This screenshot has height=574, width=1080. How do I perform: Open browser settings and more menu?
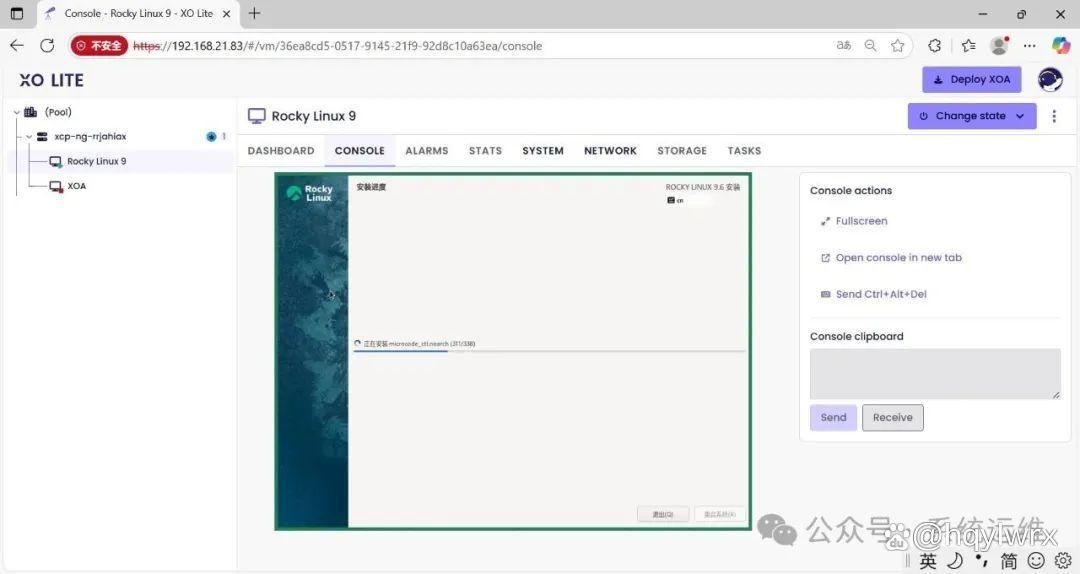click(x=1030, y=45)
